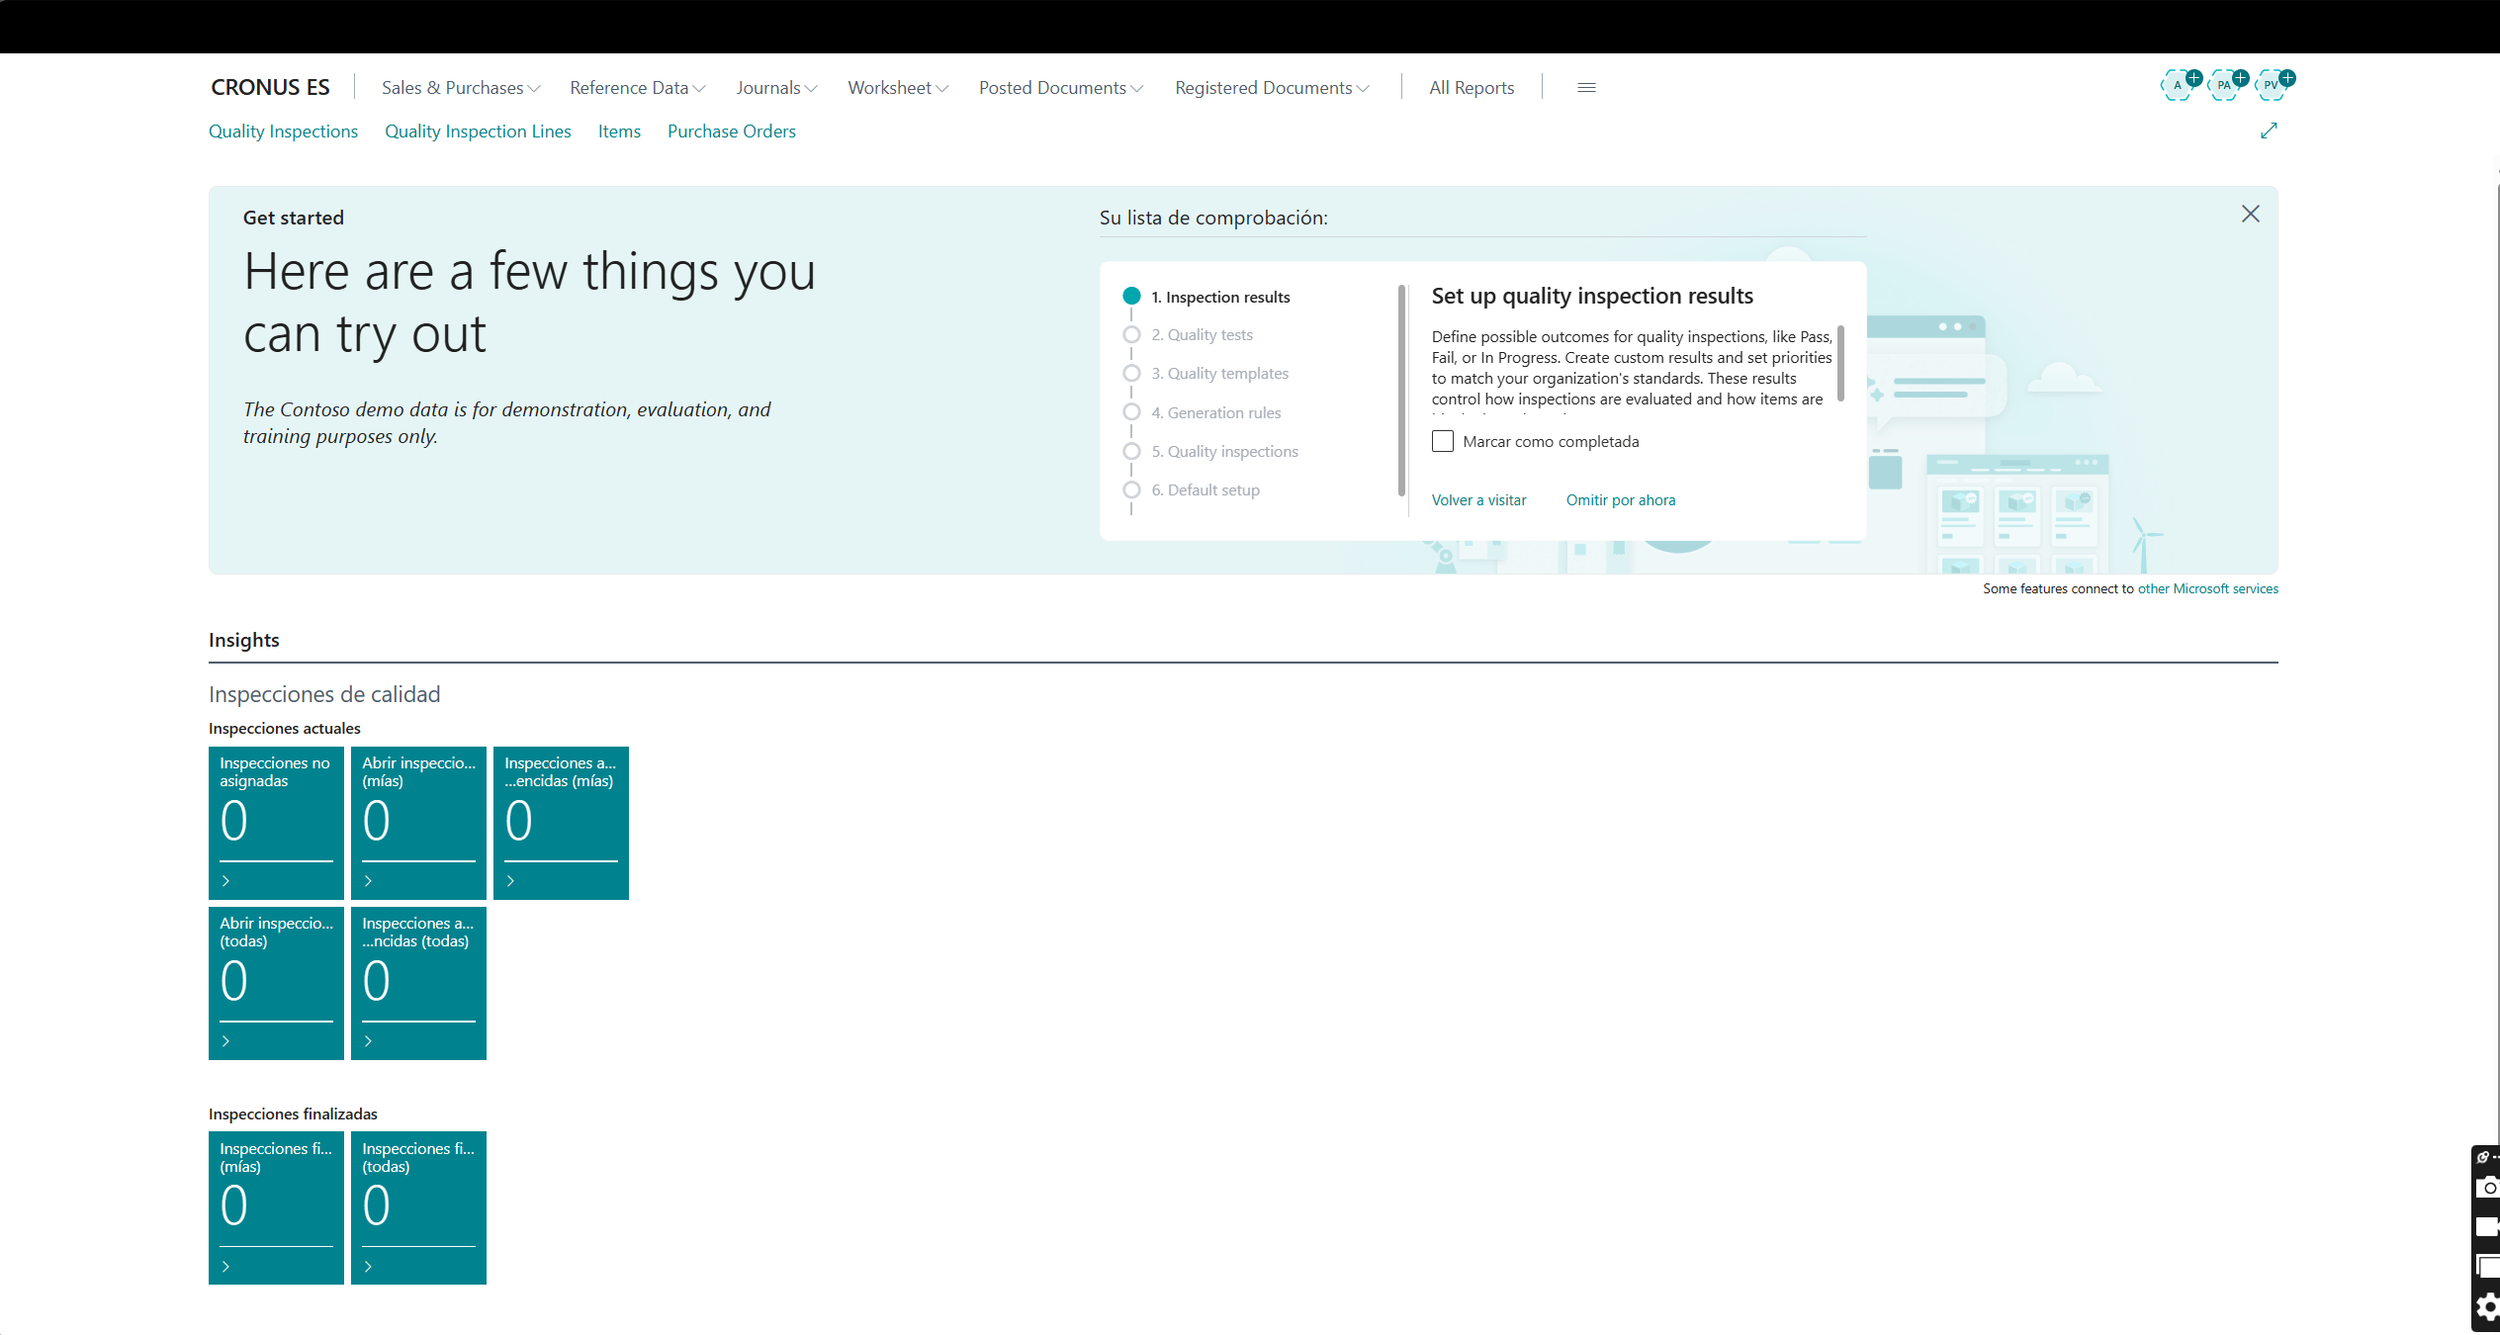Go to Quality Inspection Lines
Screen dimensions: 2500x1335
click(x=477, y=131)
